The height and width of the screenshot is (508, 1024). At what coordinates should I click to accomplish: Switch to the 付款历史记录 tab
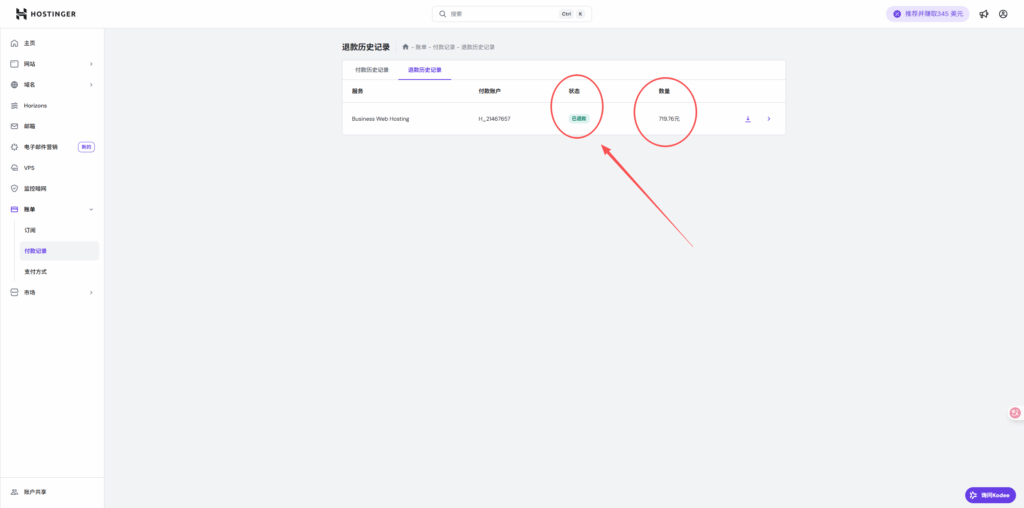372,70
